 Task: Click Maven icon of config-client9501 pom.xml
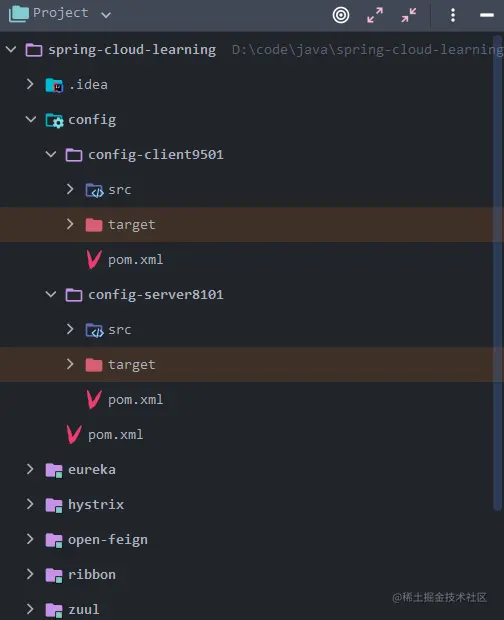tap(94, 259)
